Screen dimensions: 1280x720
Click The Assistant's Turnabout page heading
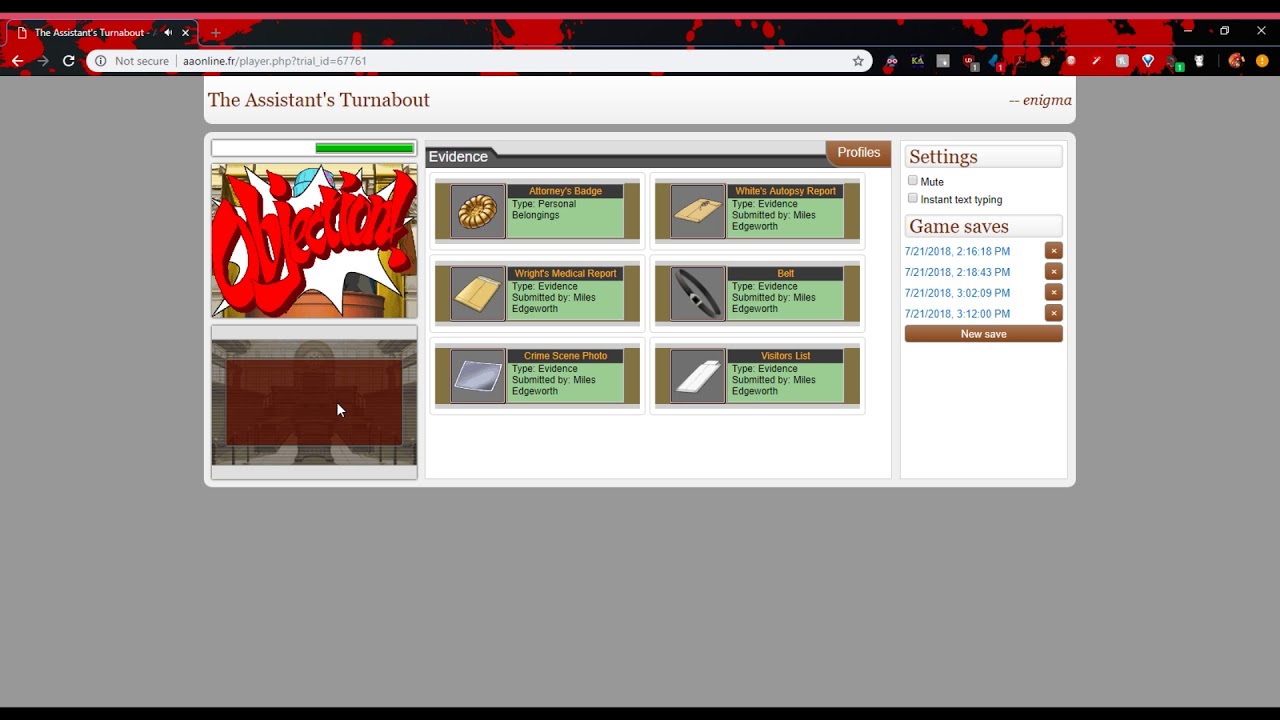point(319,100)
